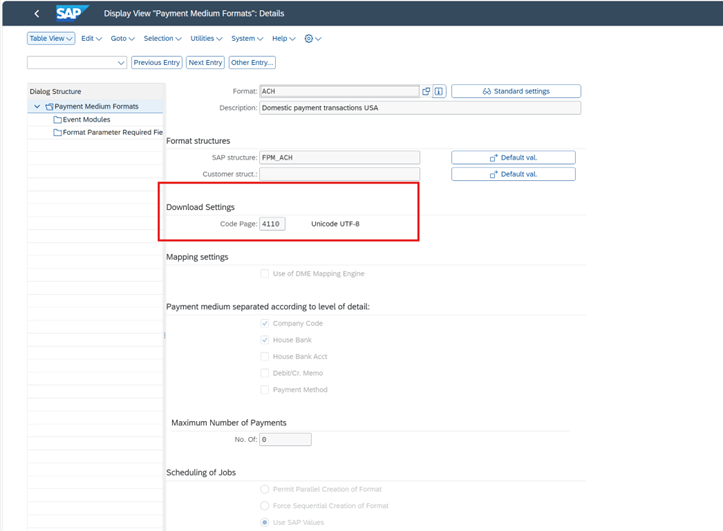The height and width of the screenshot is (531, 723).
Task: Toggle the House Bank checkbox
Action: point(265,340)
